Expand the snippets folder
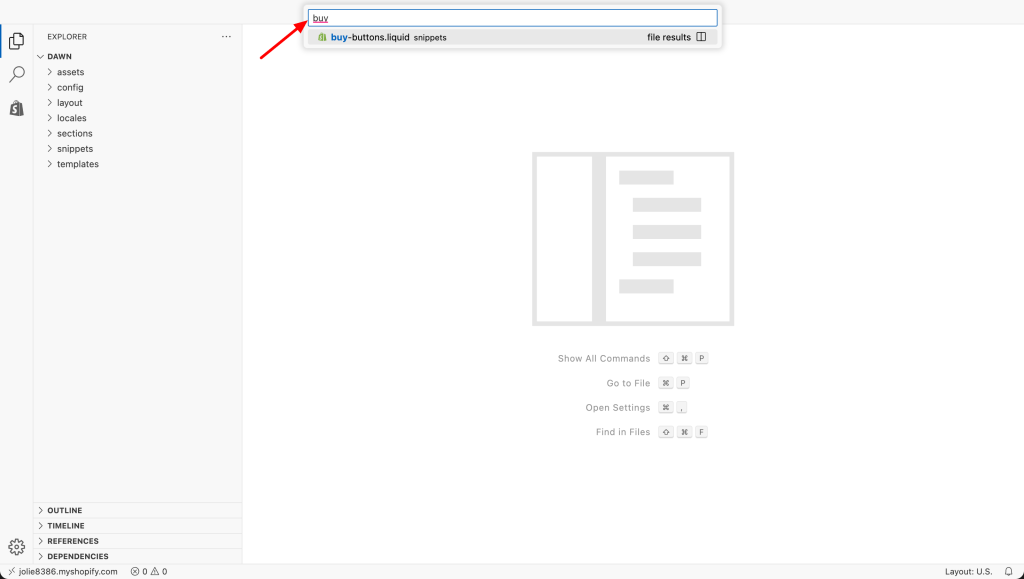This screenshot has width=1024, height=579. 74,149
